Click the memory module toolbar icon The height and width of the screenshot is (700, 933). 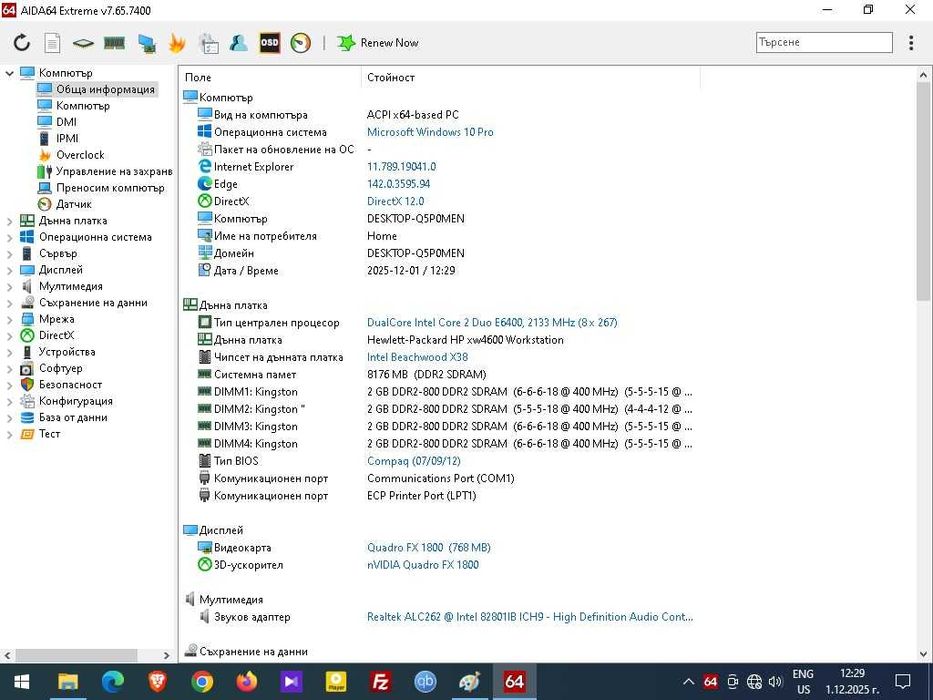point(114,43)
